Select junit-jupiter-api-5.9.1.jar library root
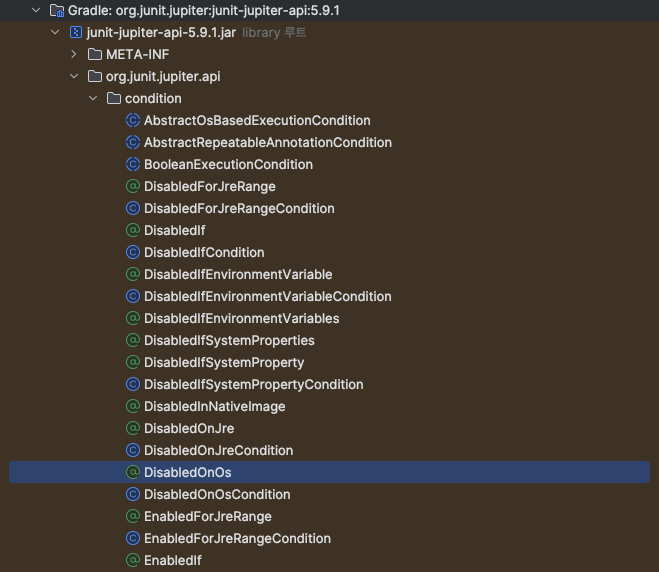Image resolution: width=659 pixels, height=572 pixels. [x=161, y=32]
